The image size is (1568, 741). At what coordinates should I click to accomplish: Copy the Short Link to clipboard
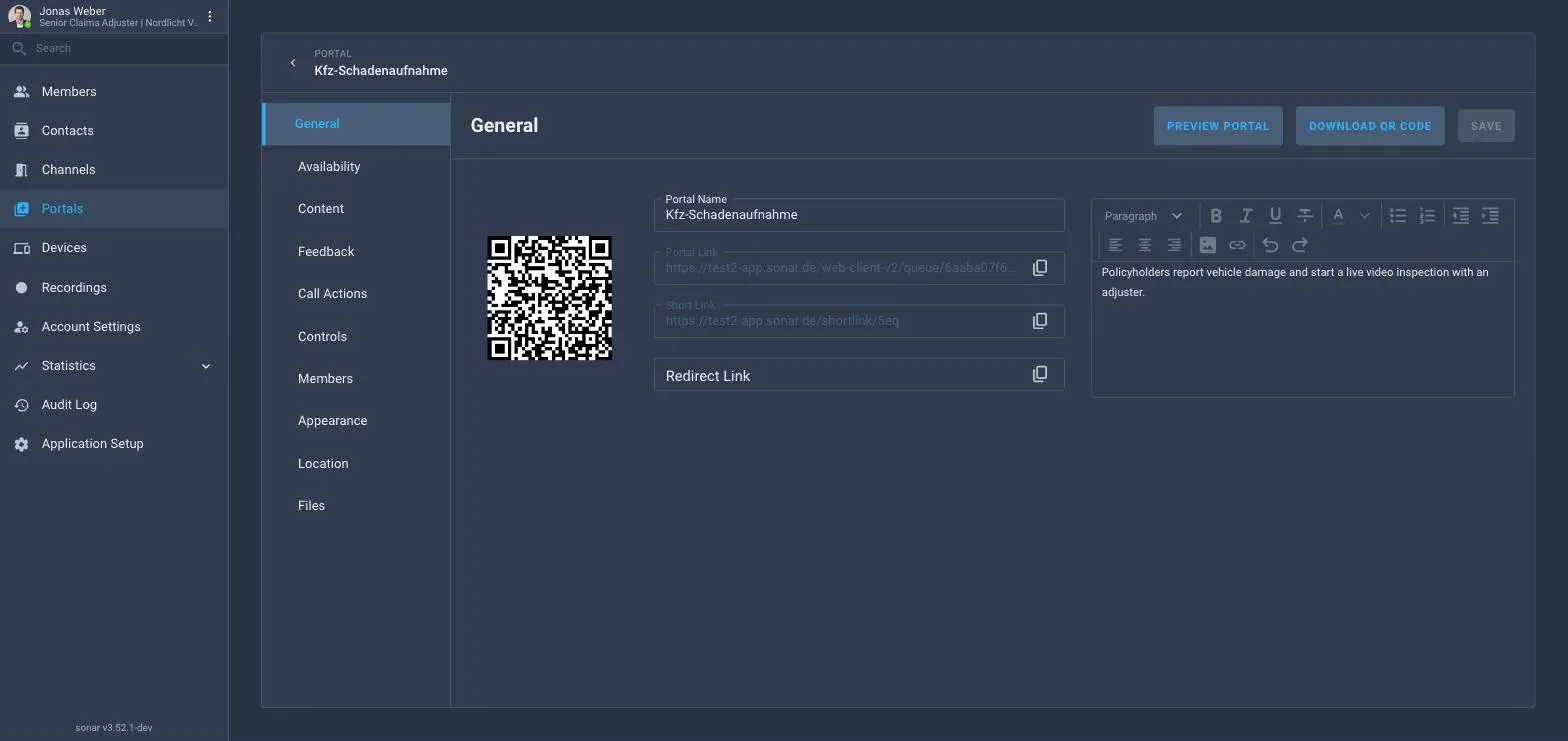tap(1040, 321)
